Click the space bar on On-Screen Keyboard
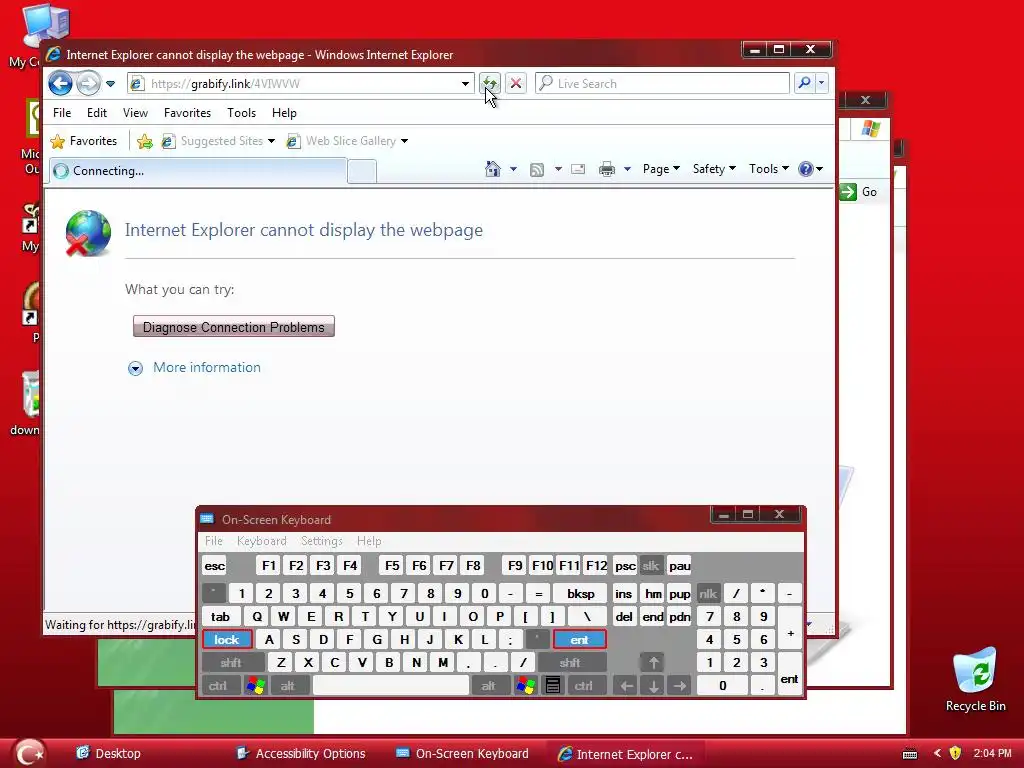The image size is (1024, 768). [391, 686]
